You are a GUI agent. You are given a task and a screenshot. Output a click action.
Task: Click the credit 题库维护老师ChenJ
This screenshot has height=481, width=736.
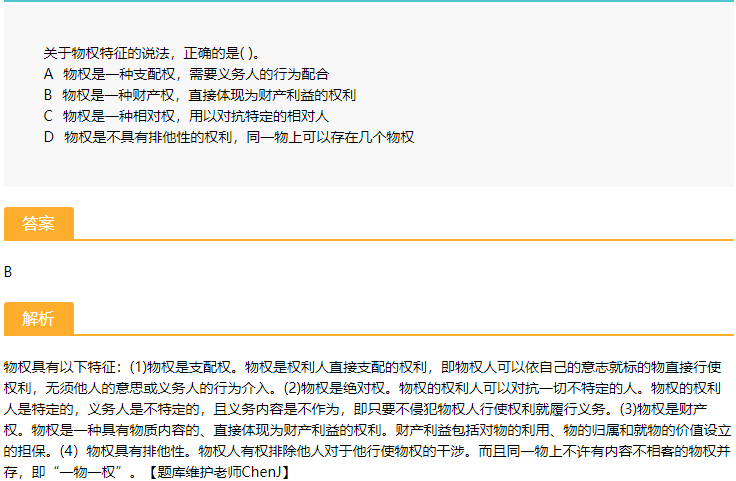(x=219, y=472)
